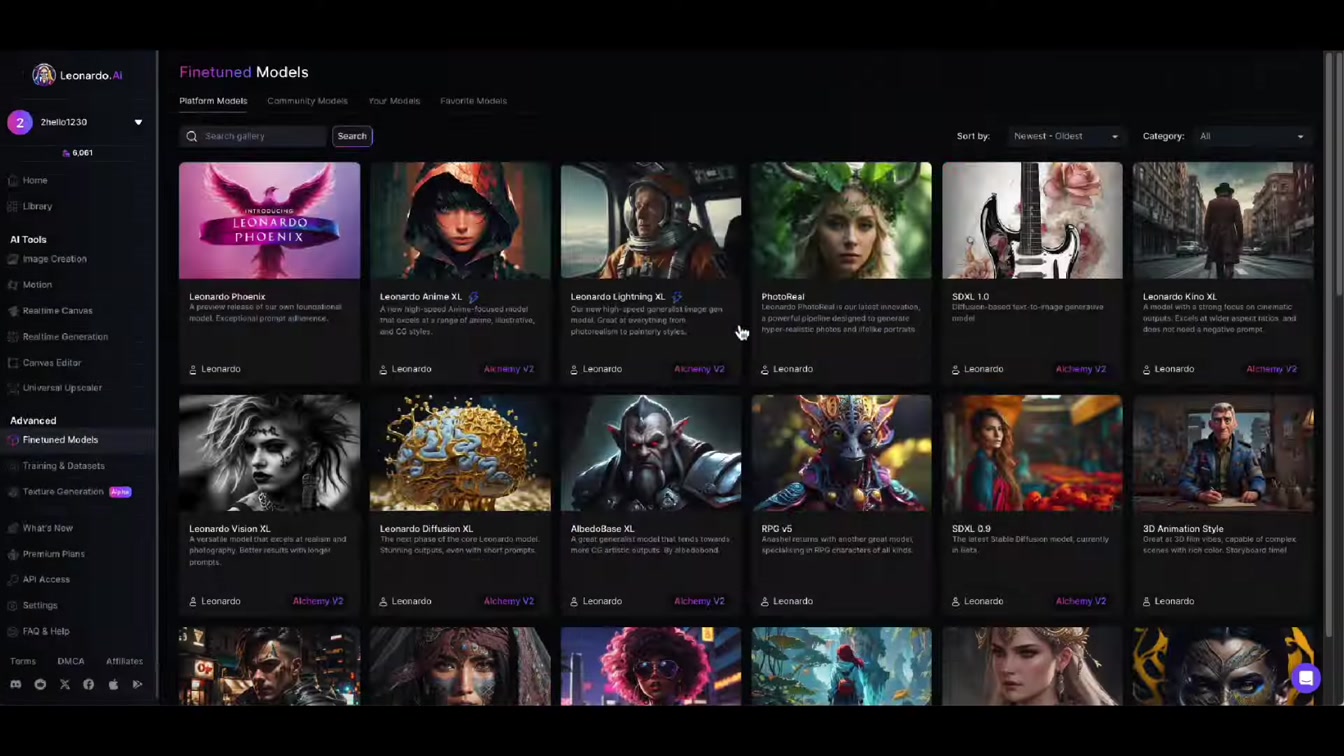Click the API Access key icon
The image size is (1344, 756).
[x=13, y=580]
